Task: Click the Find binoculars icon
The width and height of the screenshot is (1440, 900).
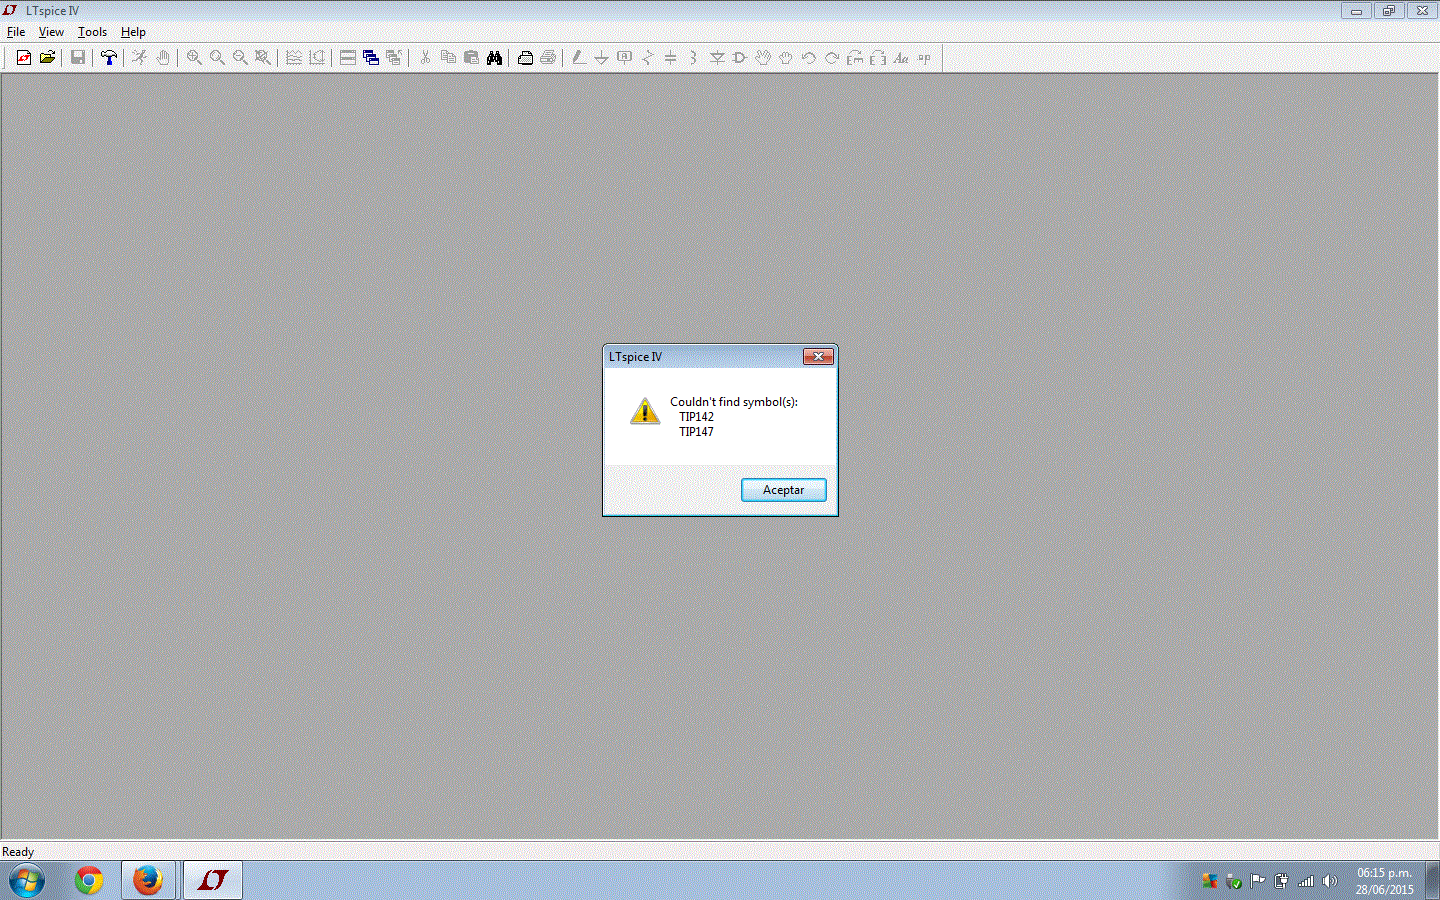Action: pos(494,58)
